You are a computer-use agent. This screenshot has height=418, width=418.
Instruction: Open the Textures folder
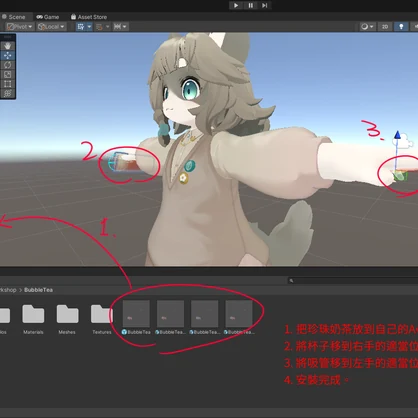(102, 318)
